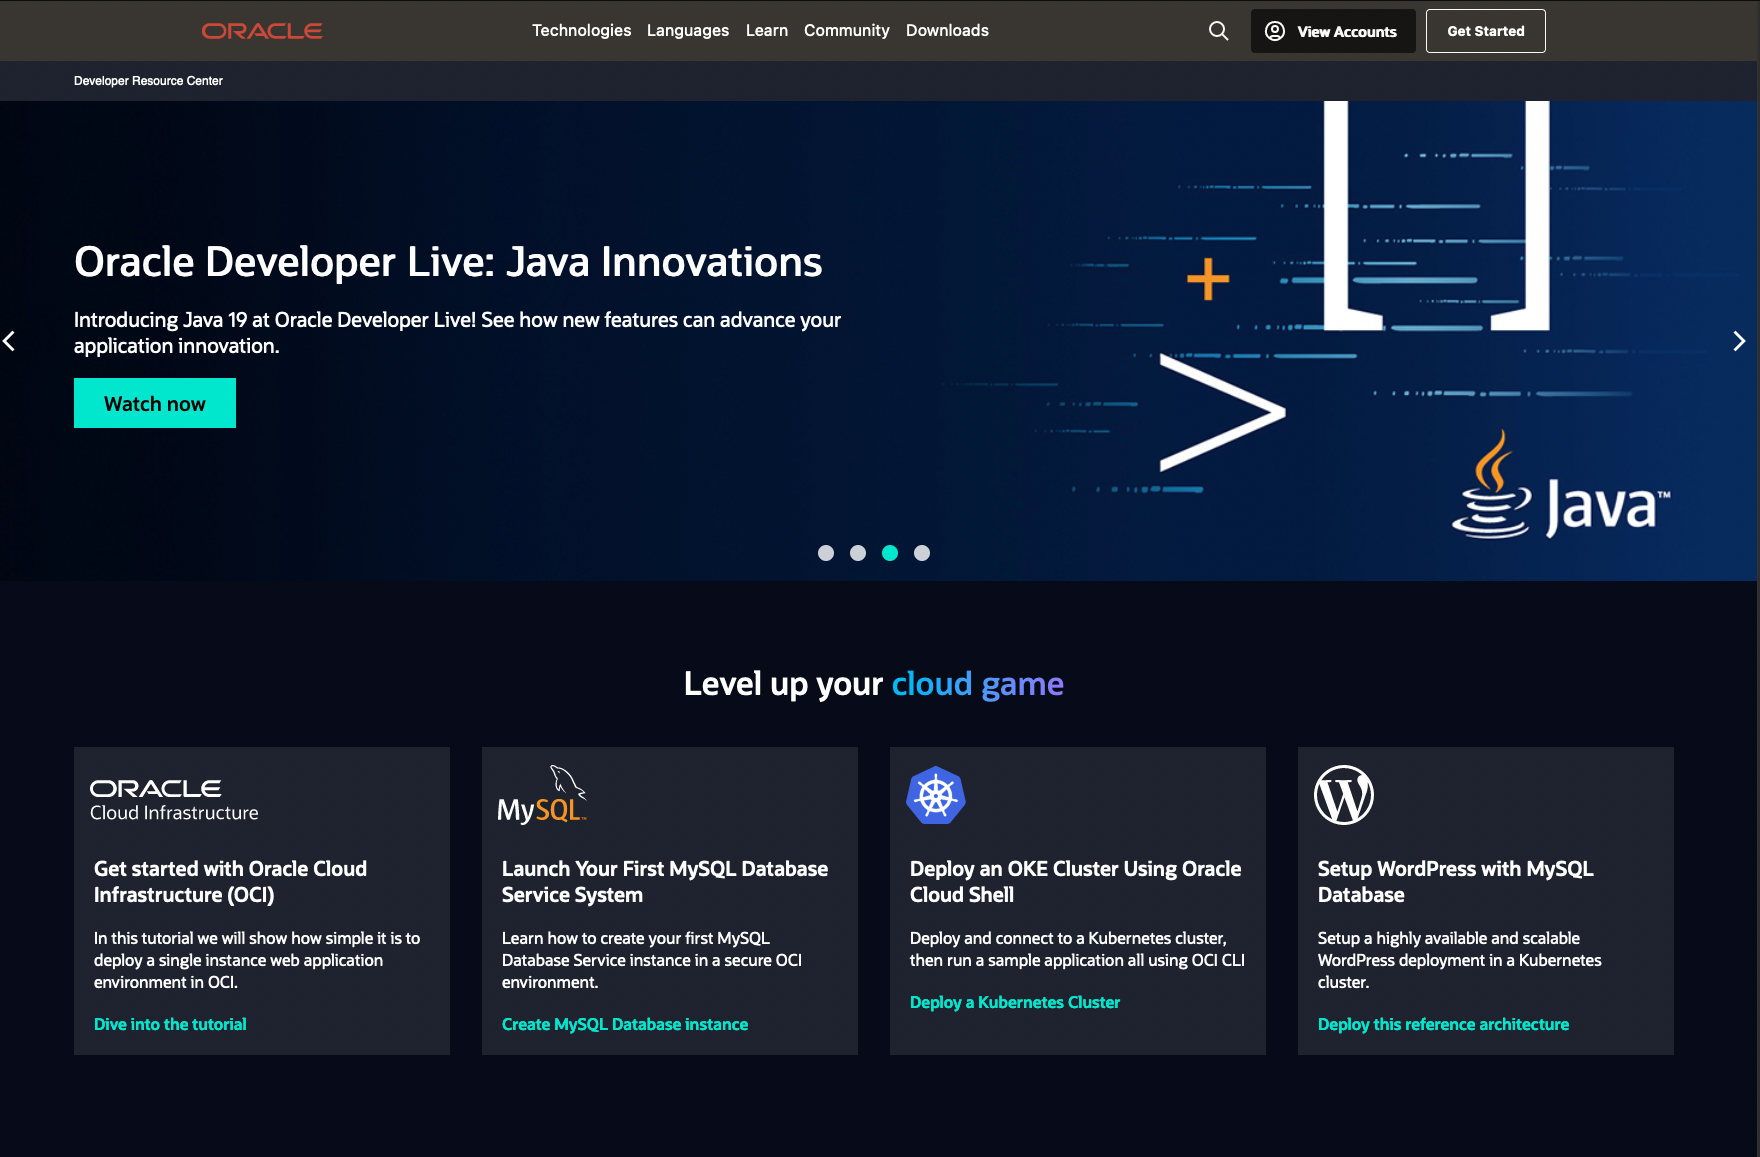Advance the carousel with the right arrow
This screenshot has width=1760, height=1157.
pyautogui.click(x=1740, y=341)
